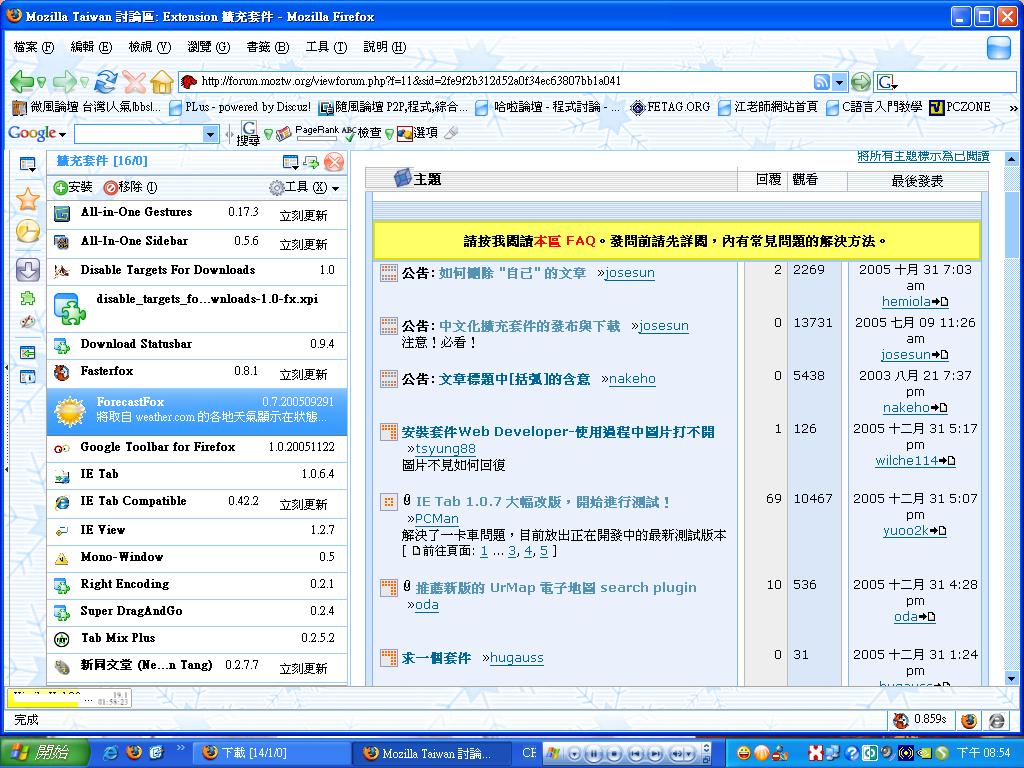Viewport: 1024px width, 768px height.
Task: Open the forward button history dropdown arrow
Action: [x=84, y=83]
